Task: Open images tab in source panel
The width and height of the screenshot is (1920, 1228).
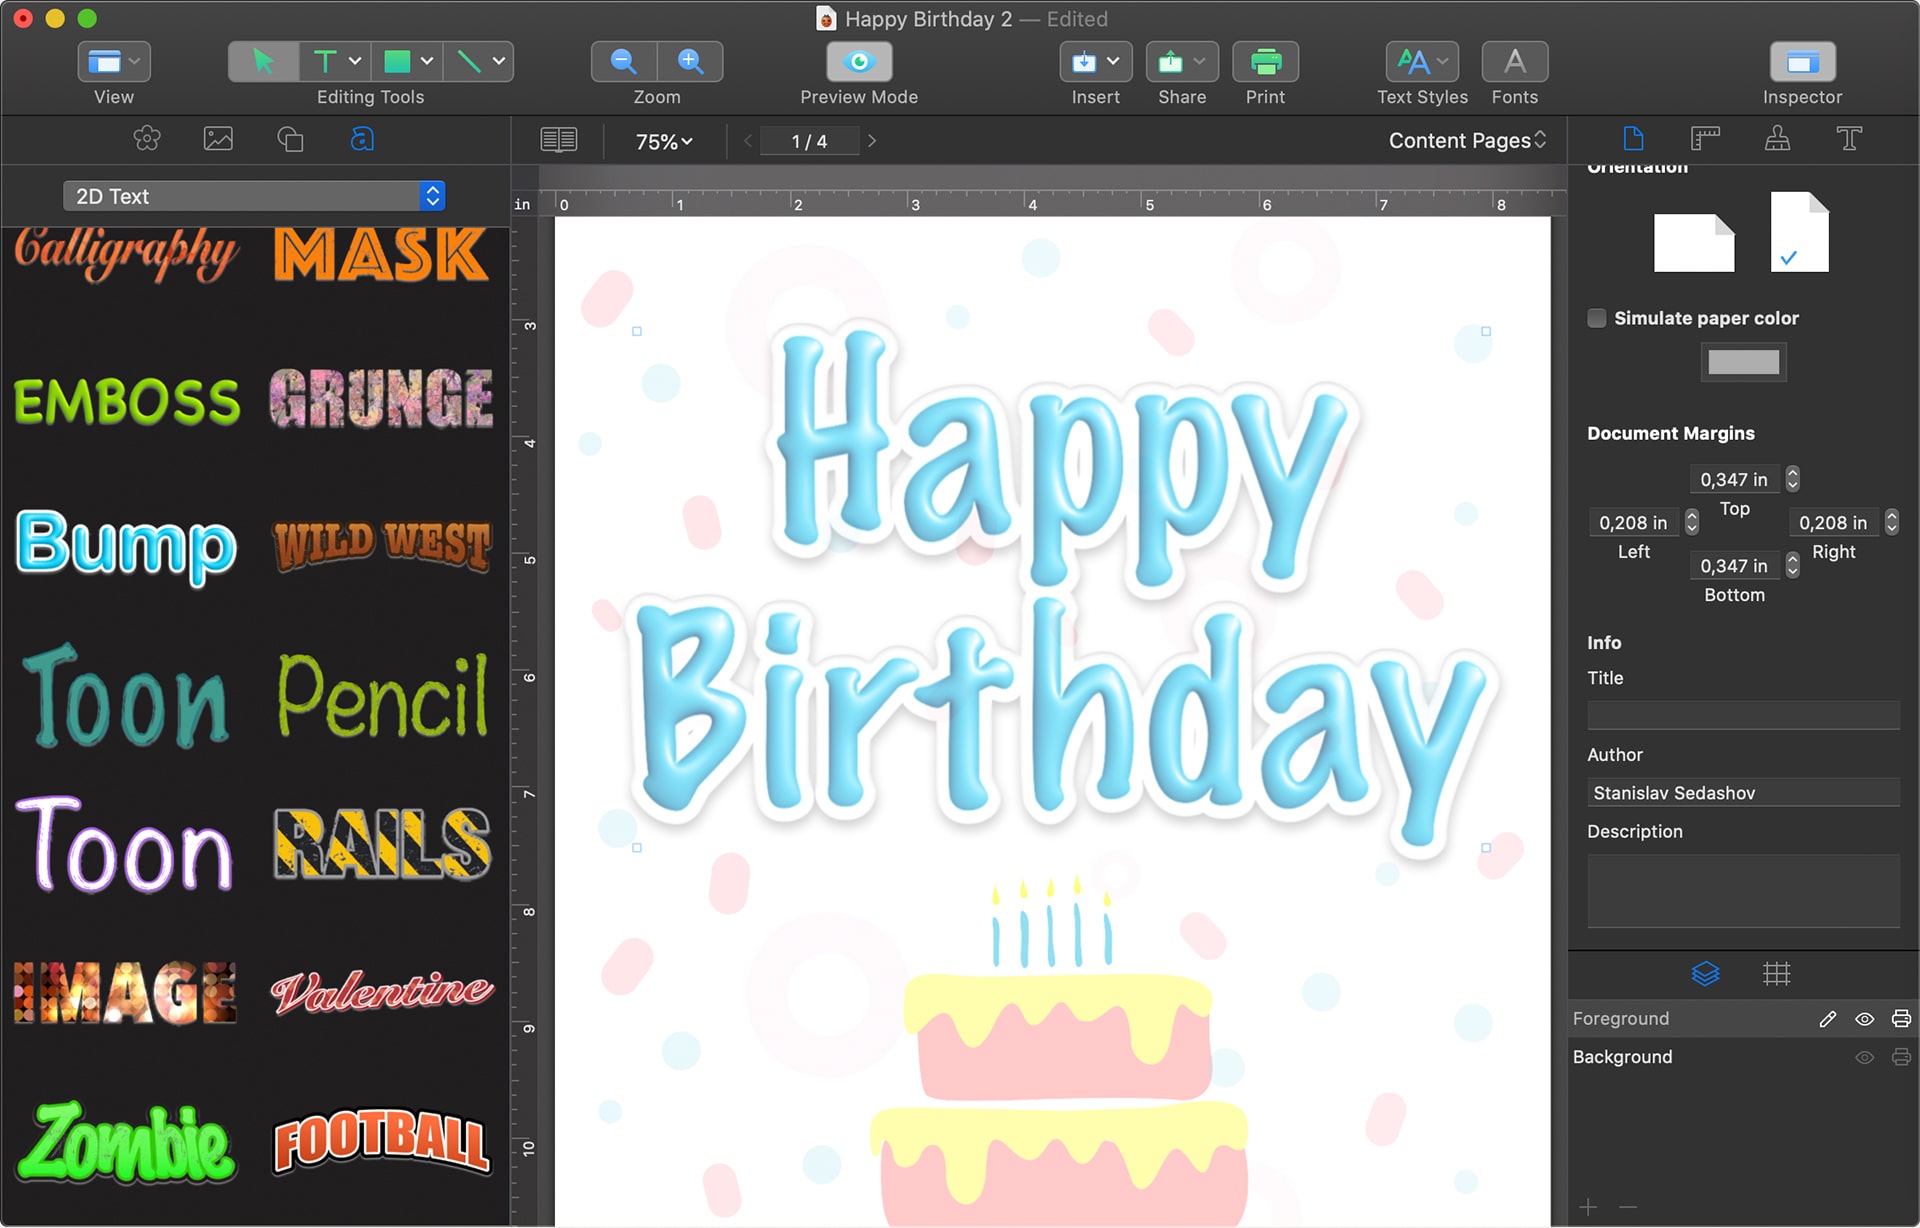Action: [x=218, y=139]
